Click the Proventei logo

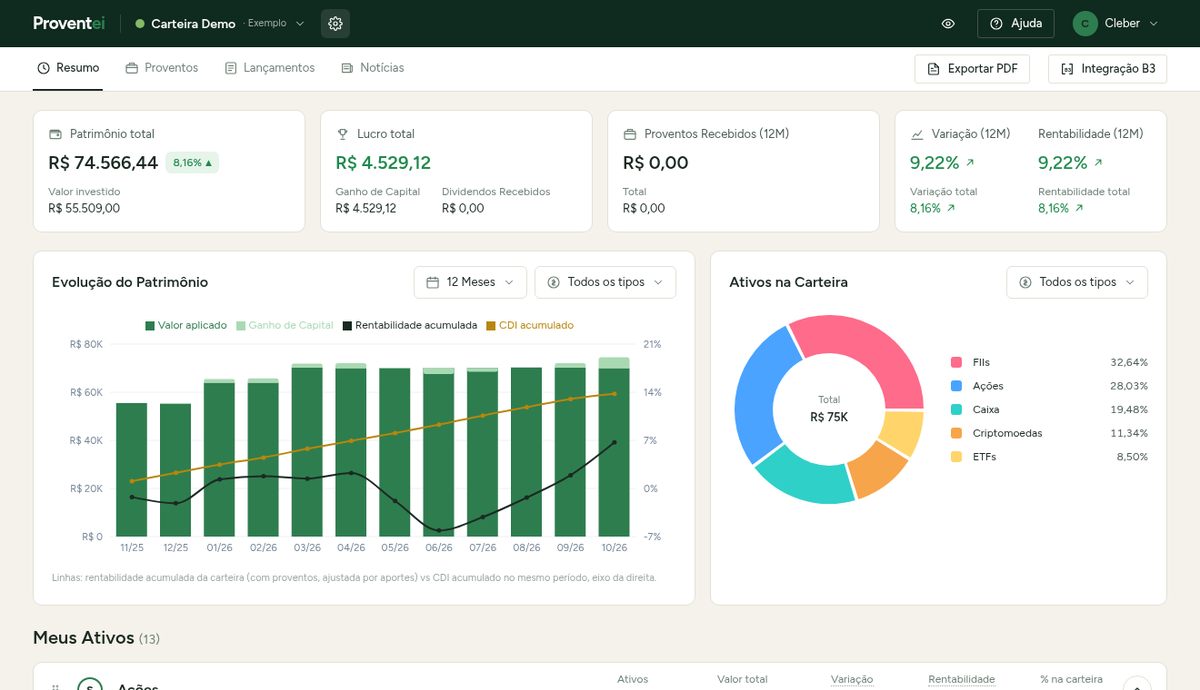coord(69,24)
